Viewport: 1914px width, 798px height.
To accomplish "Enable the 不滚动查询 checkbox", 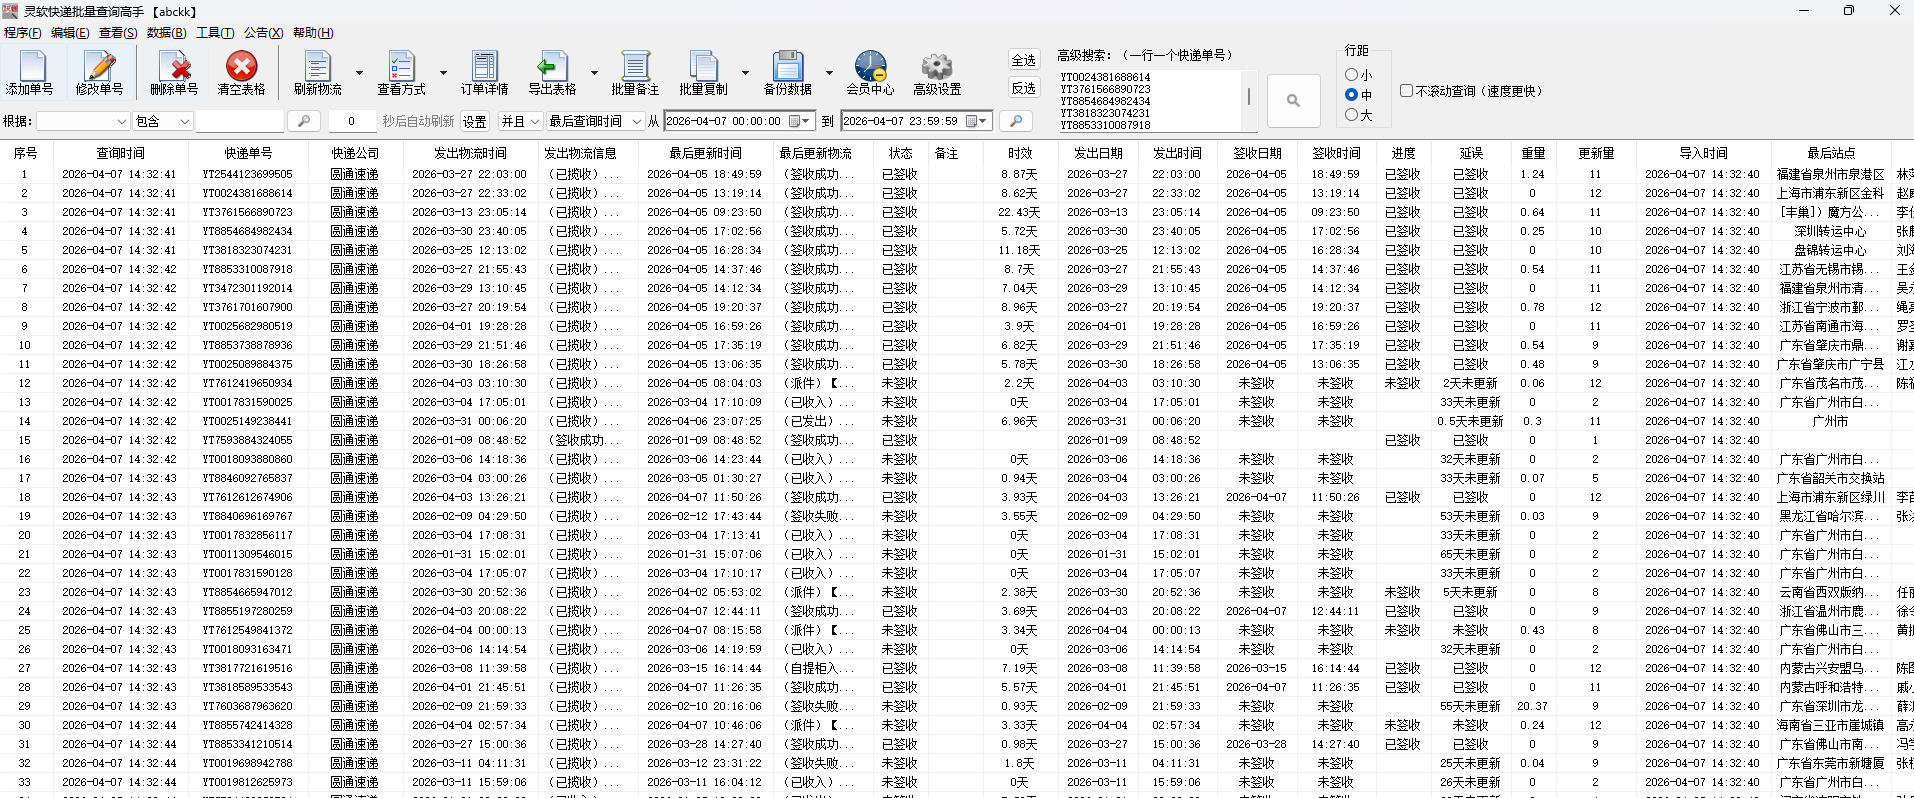I will (1407, 91).
